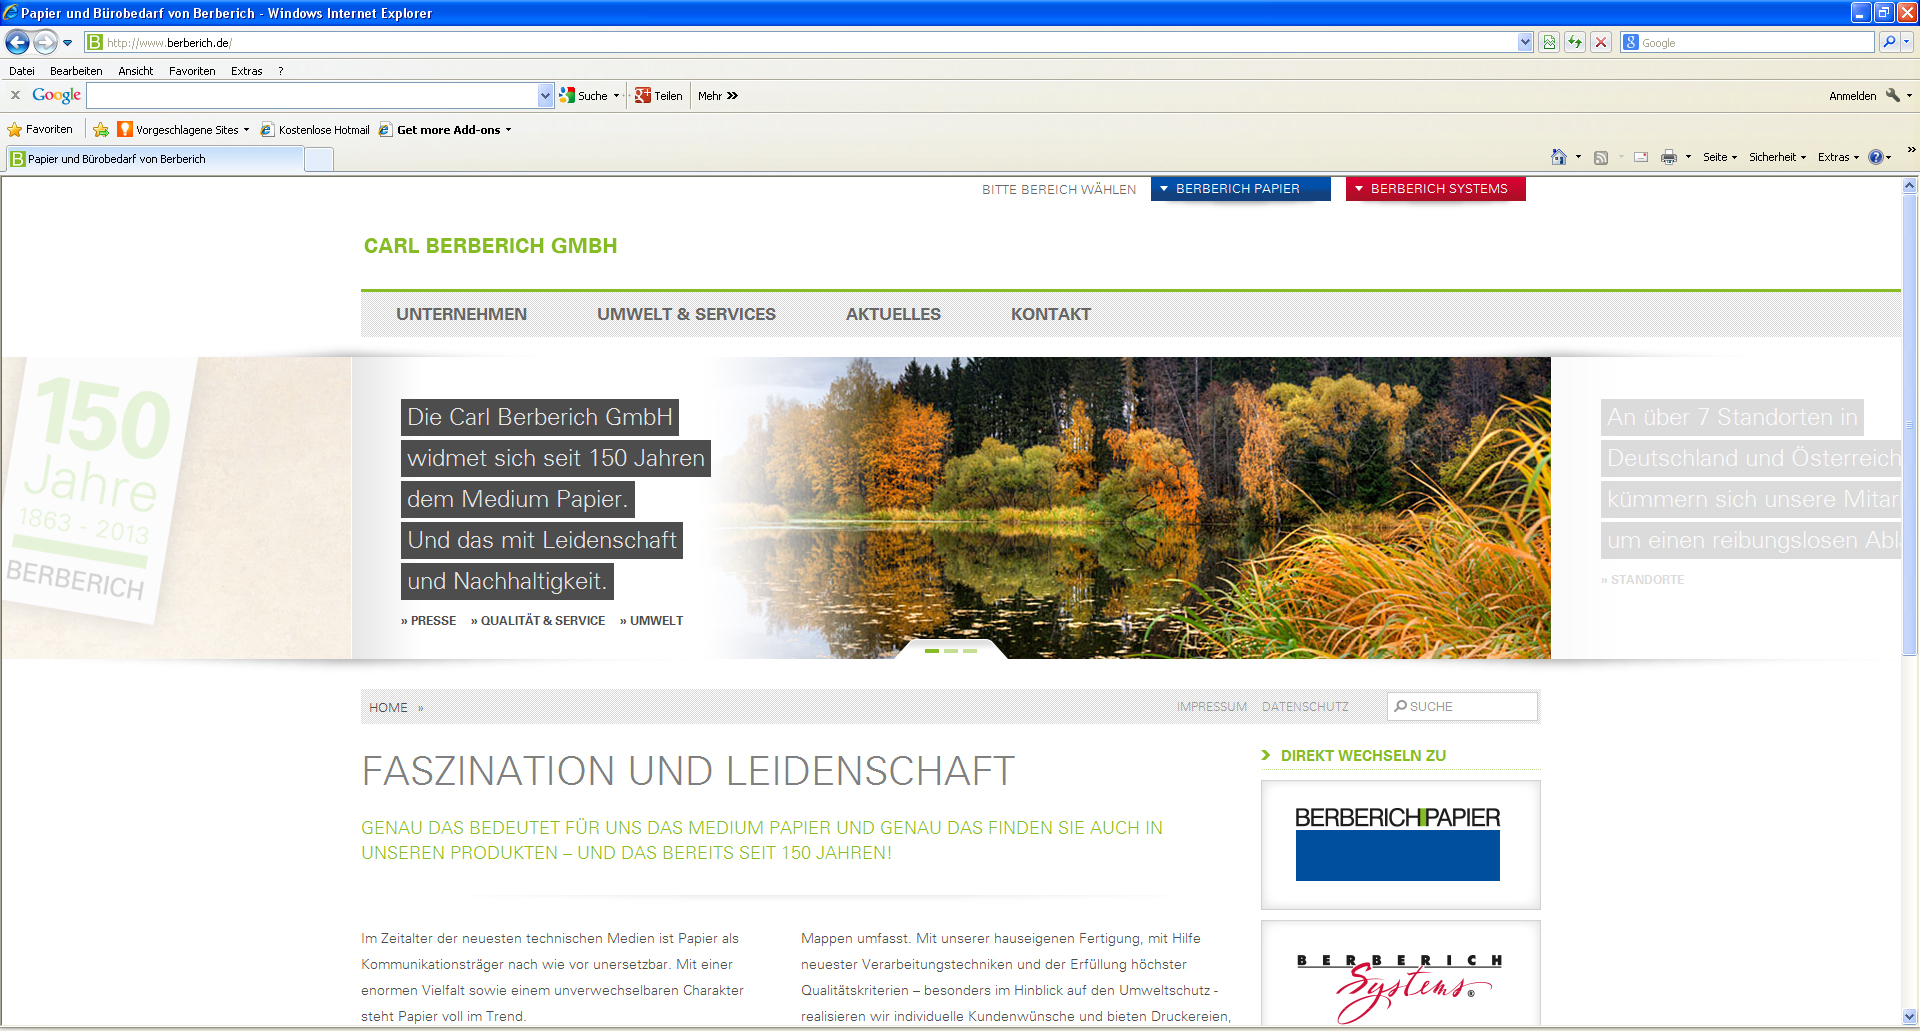
Task: Click the Google Toolbar search field
Action: pyautogui.click(x=312, y=95)
